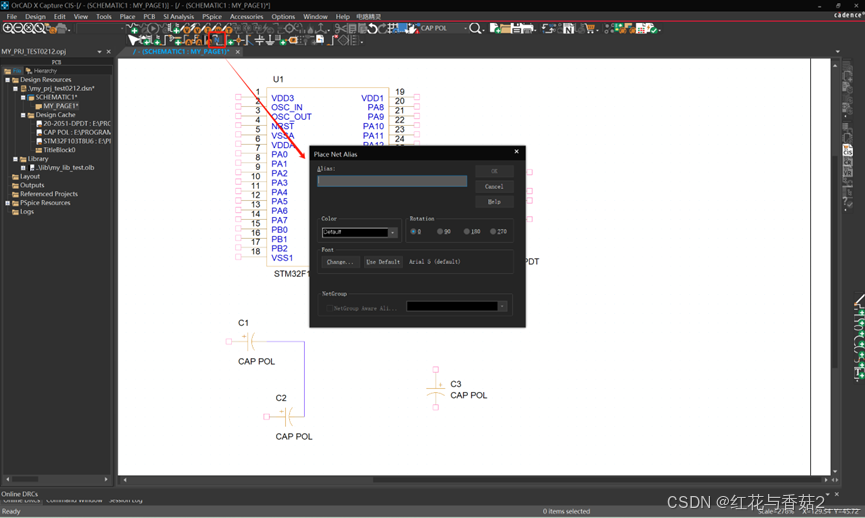Viewport: 865px width, 518px height.
Task: Select the 0 rotation radio button
Action: (x=413, y=232)
